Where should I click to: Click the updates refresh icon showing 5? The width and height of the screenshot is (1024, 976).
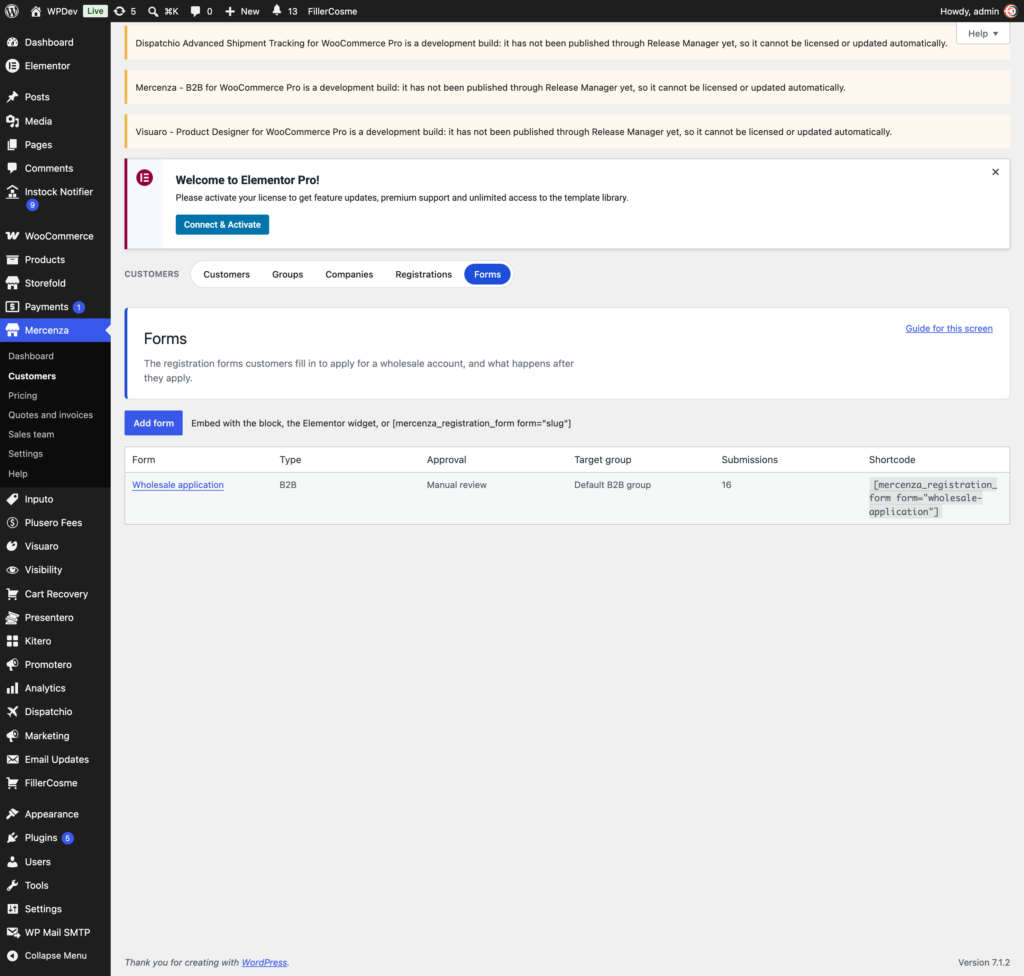coord(120,11)
